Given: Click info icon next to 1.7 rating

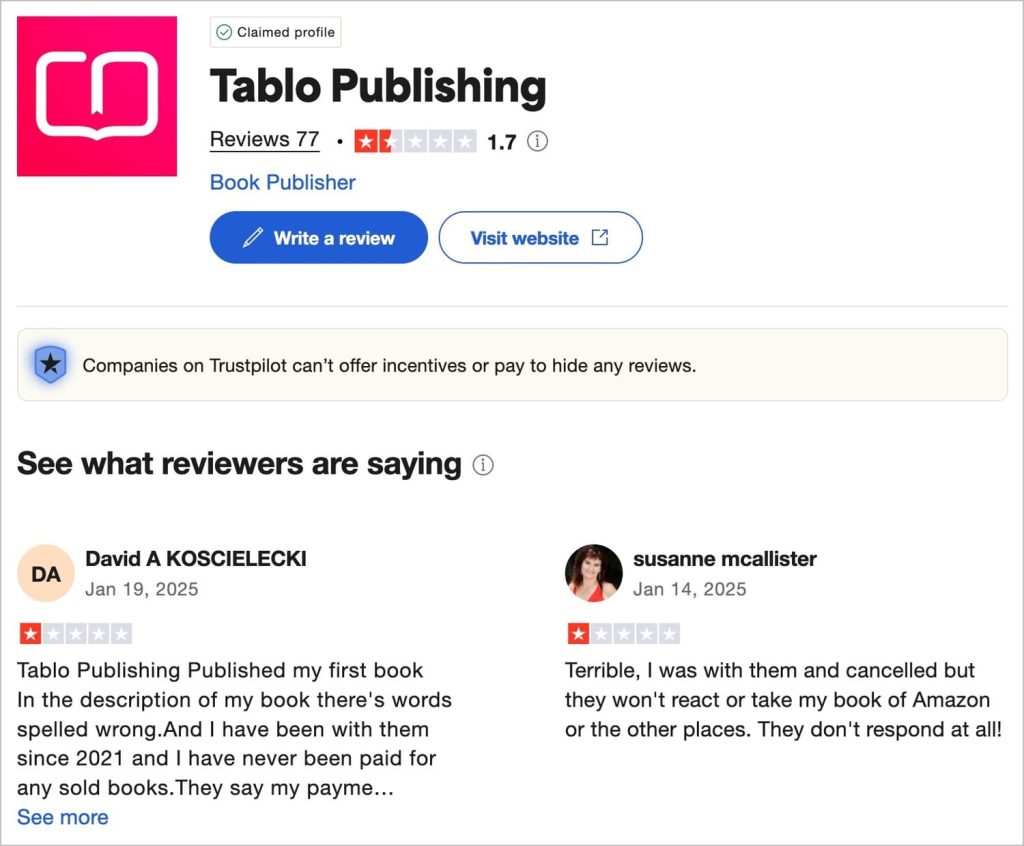Looking at the screenshot, I should click(537, 141).
